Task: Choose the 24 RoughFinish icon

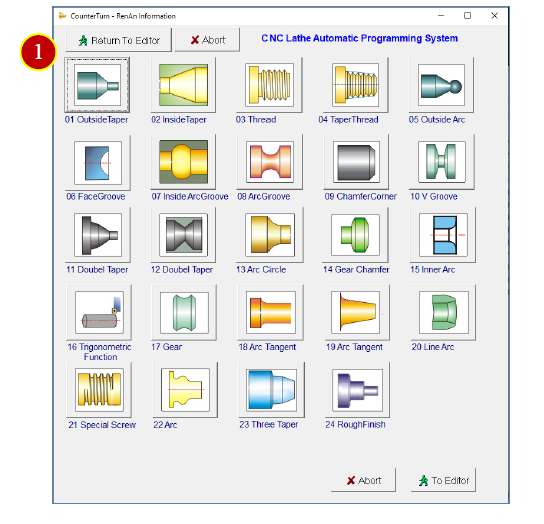Action: pyautogui.click(x=357, y=390)
